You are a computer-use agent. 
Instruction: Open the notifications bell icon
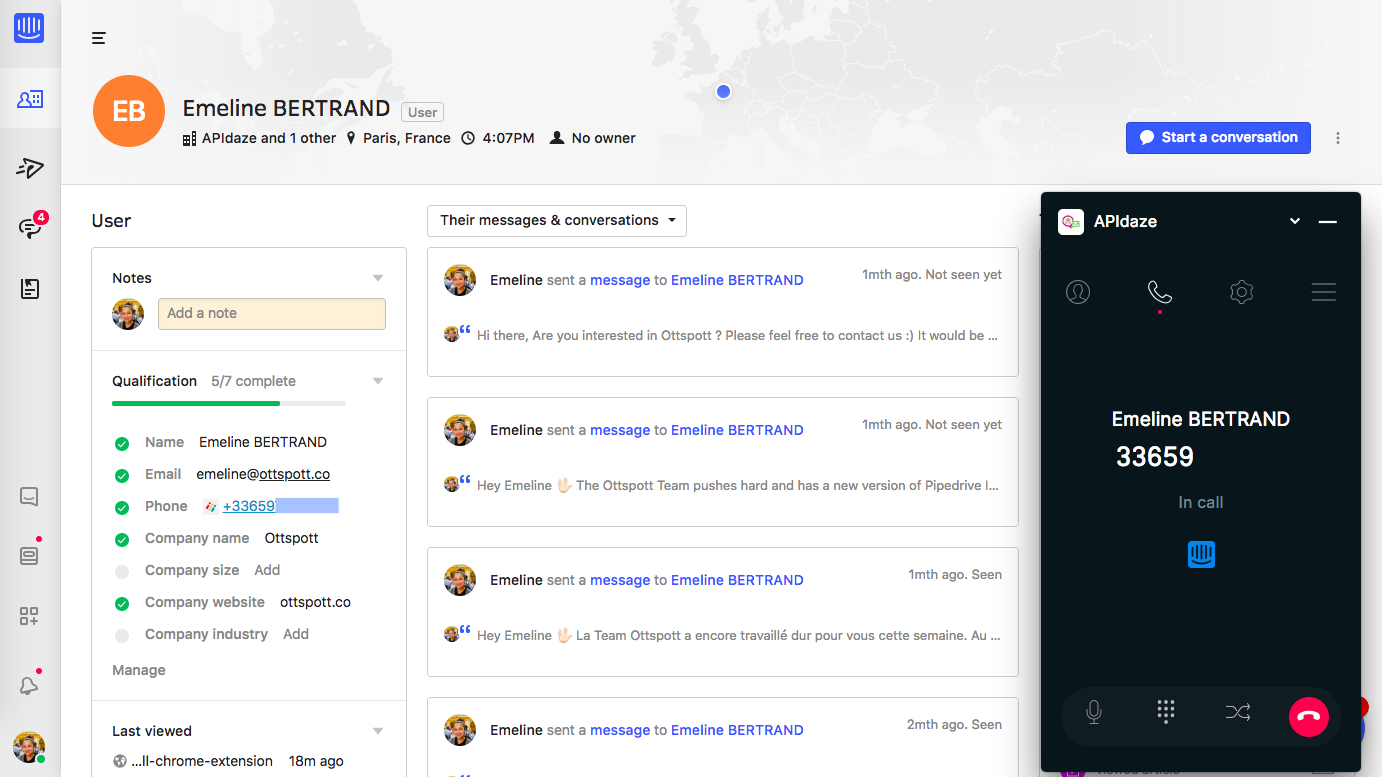coord(29,685)
